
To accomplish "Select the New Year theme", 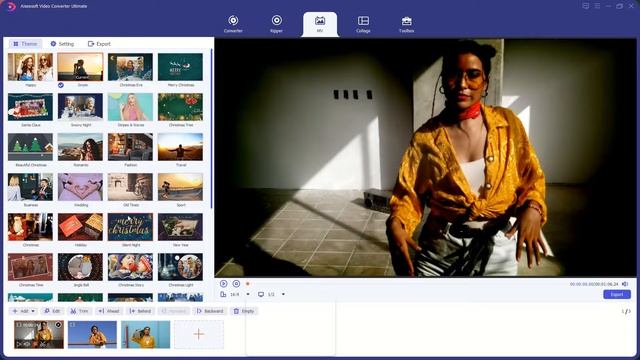I will [180, 227].
